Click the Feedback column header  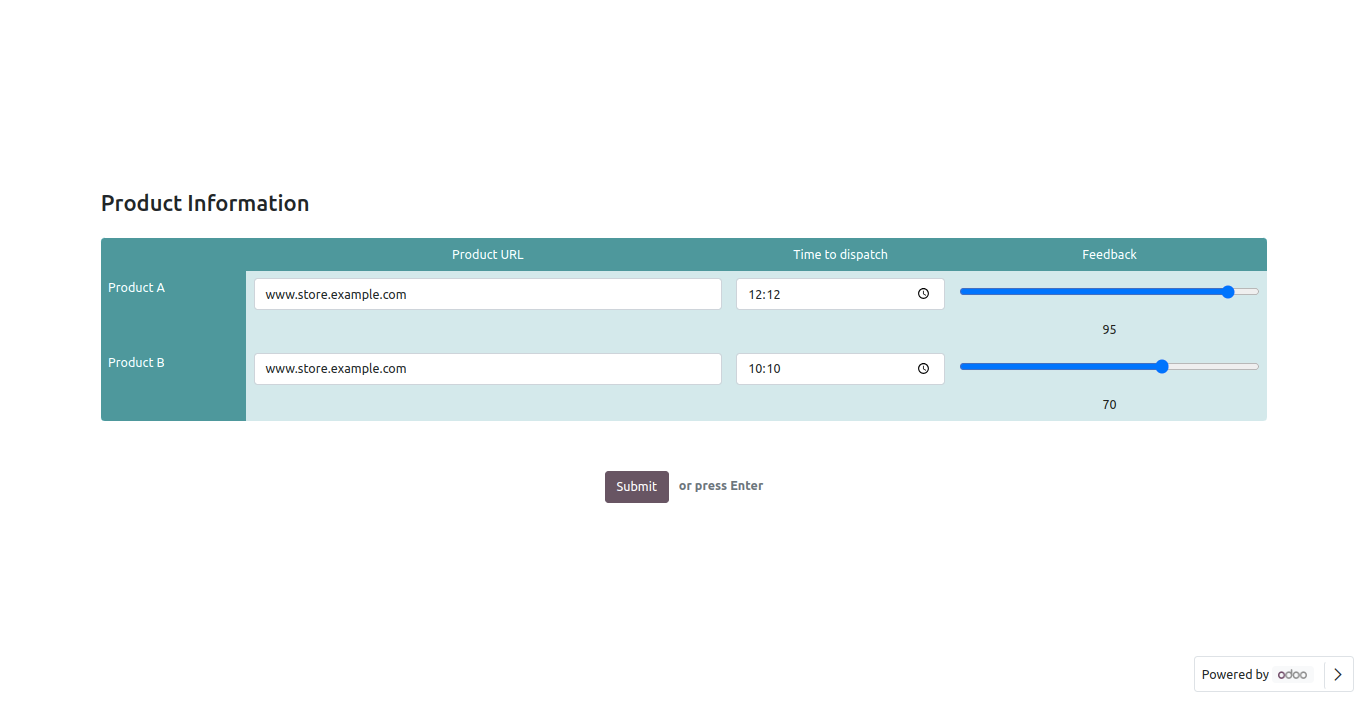[1109, 254]
